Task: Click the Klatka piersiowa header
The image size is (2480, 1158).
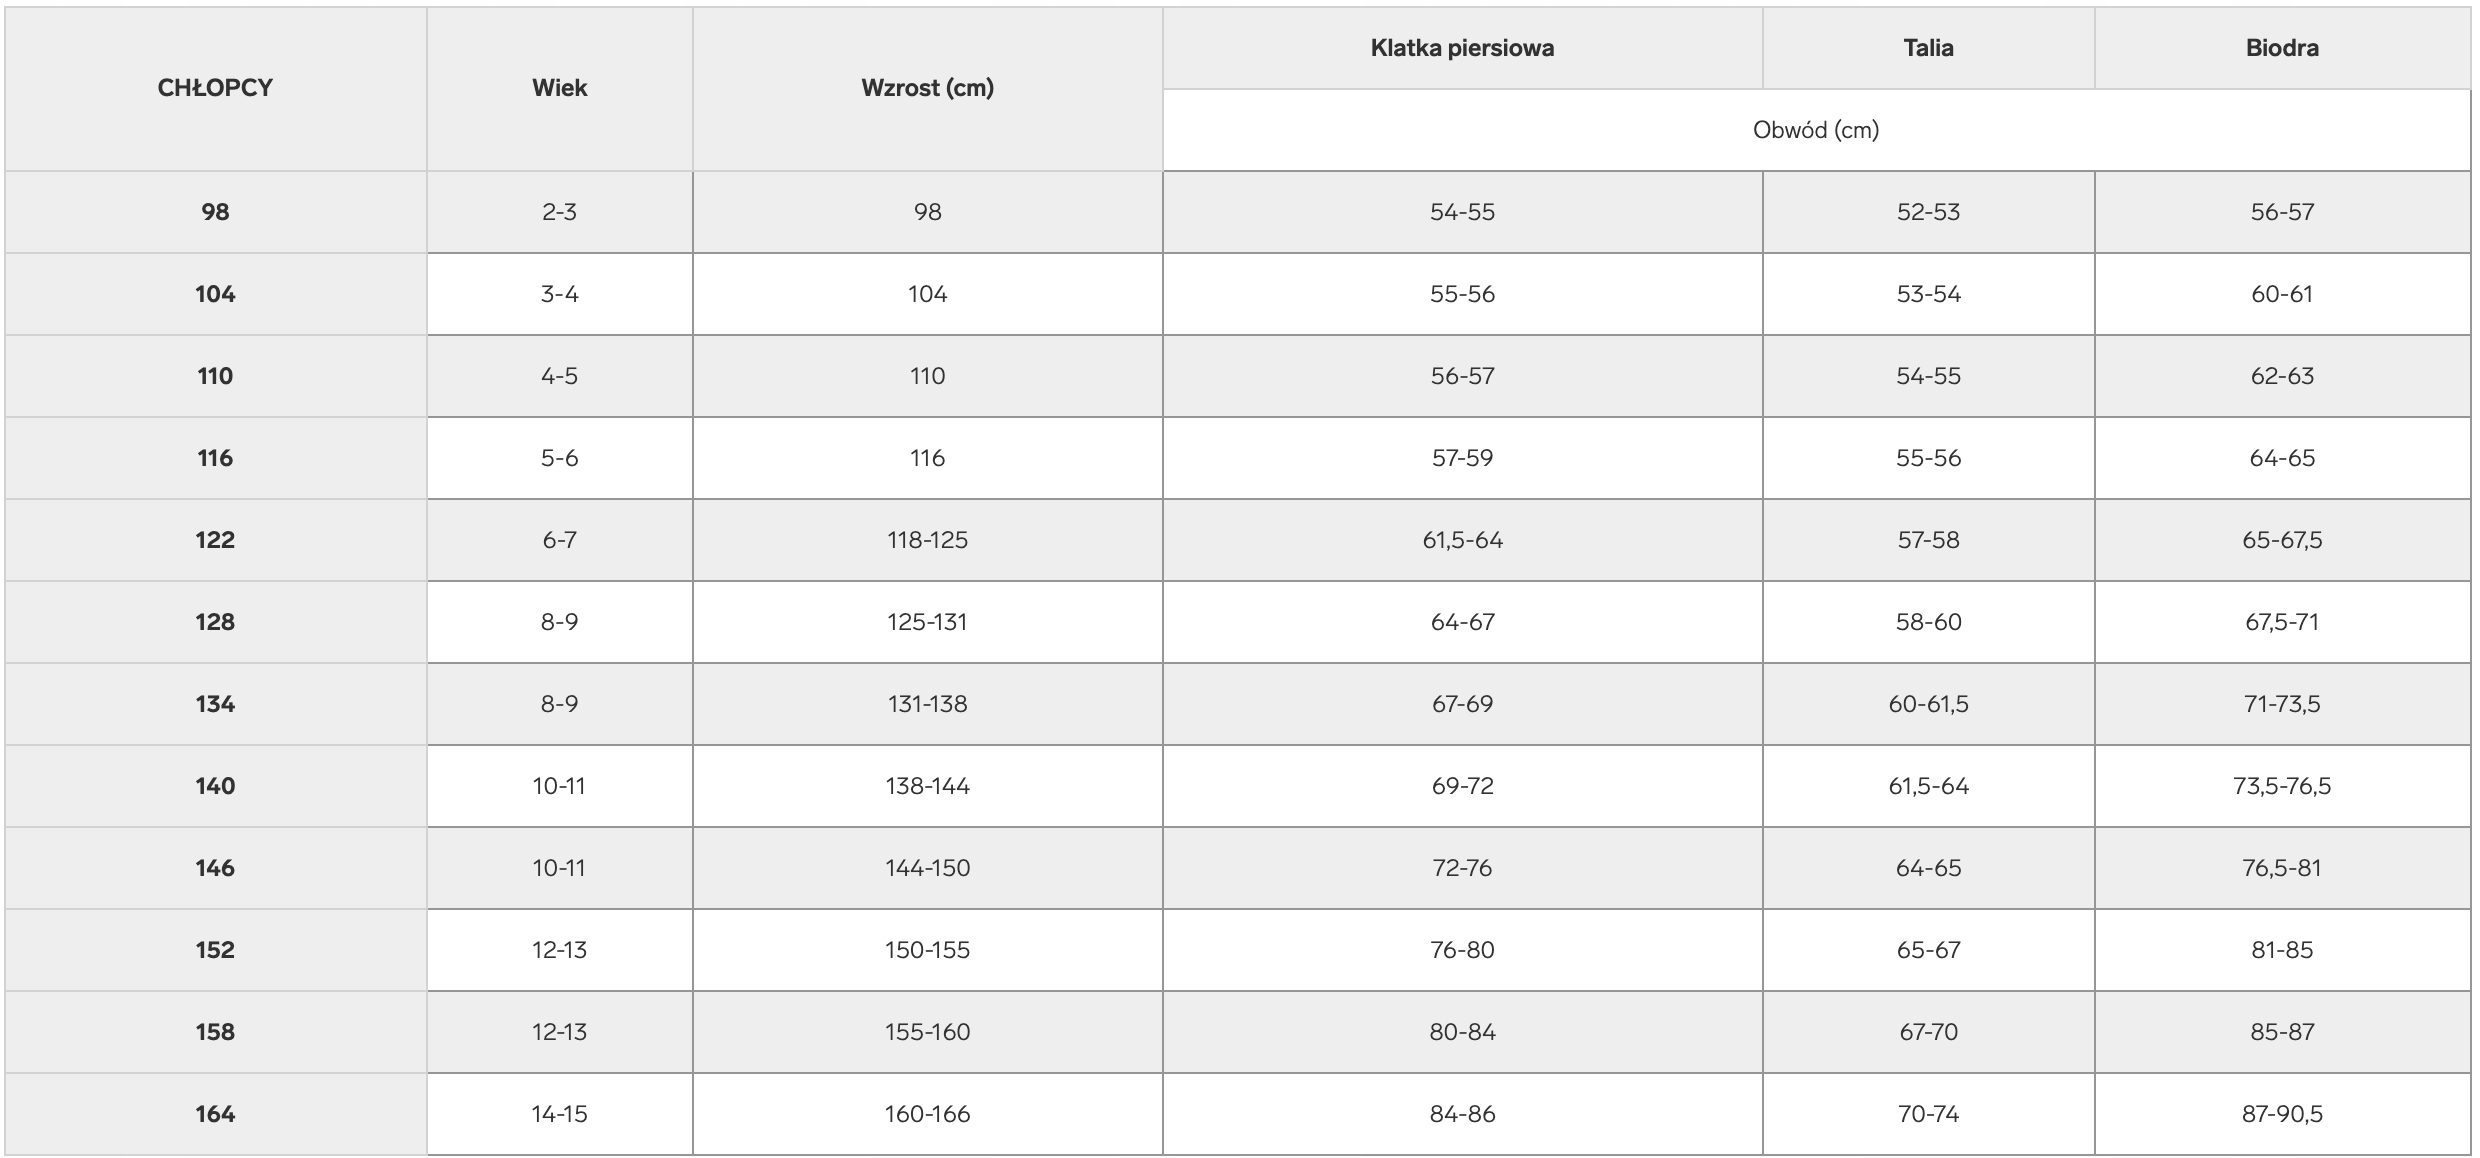Action: click(1462, 48)
